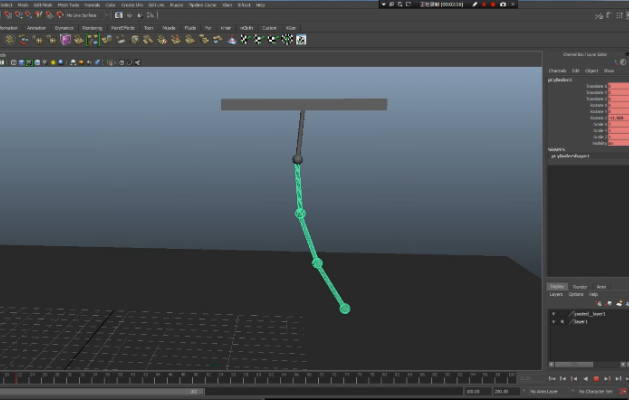
Task: Click the make live magnet beside No Live Surface
Action: tap(59, 15)
